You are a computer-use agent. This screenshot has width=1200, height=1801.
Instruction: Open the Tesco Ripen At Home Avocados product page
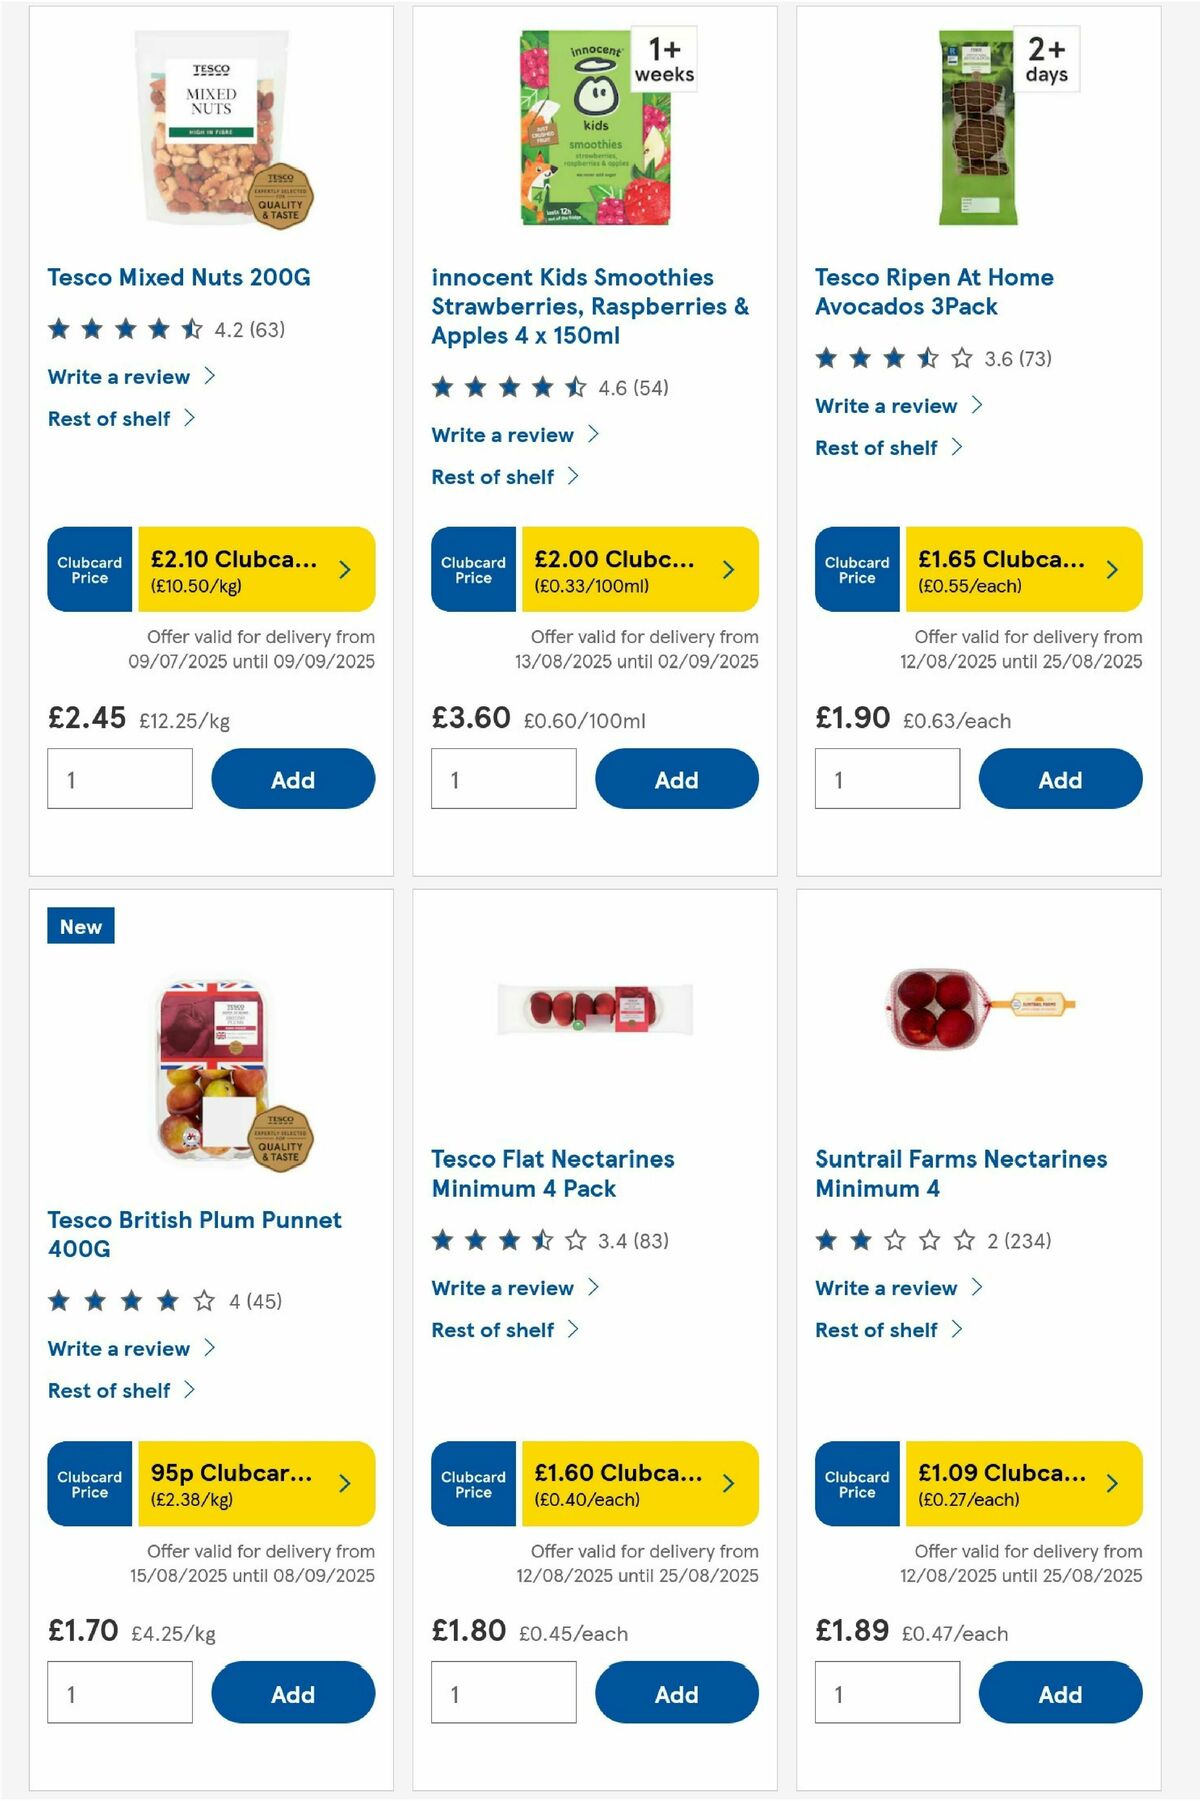[x=934, y=291]
